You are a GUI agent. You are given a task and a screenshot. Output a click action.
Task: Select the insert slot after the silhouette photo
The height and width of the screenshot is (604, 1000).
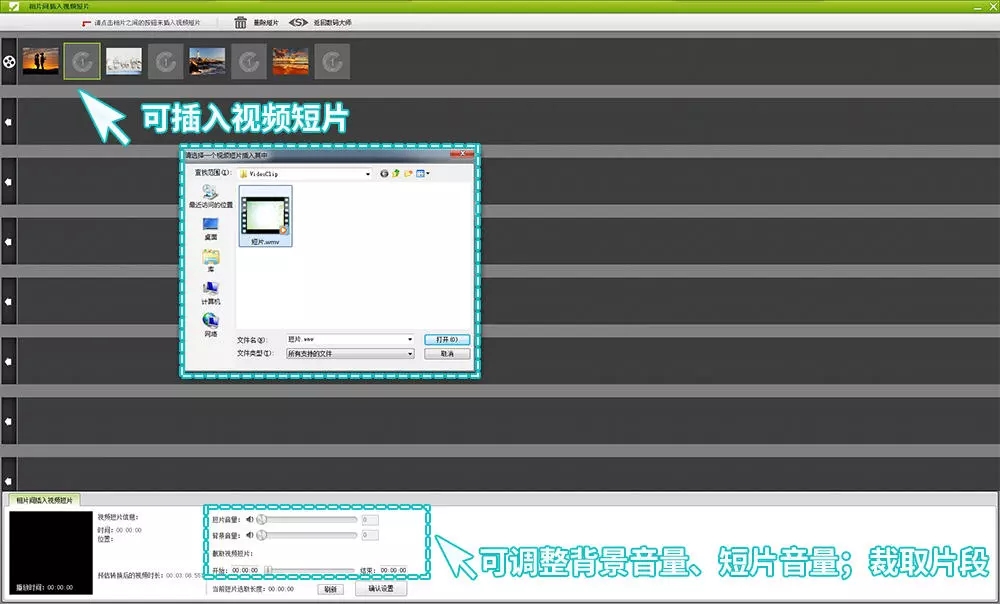point(82,61)
